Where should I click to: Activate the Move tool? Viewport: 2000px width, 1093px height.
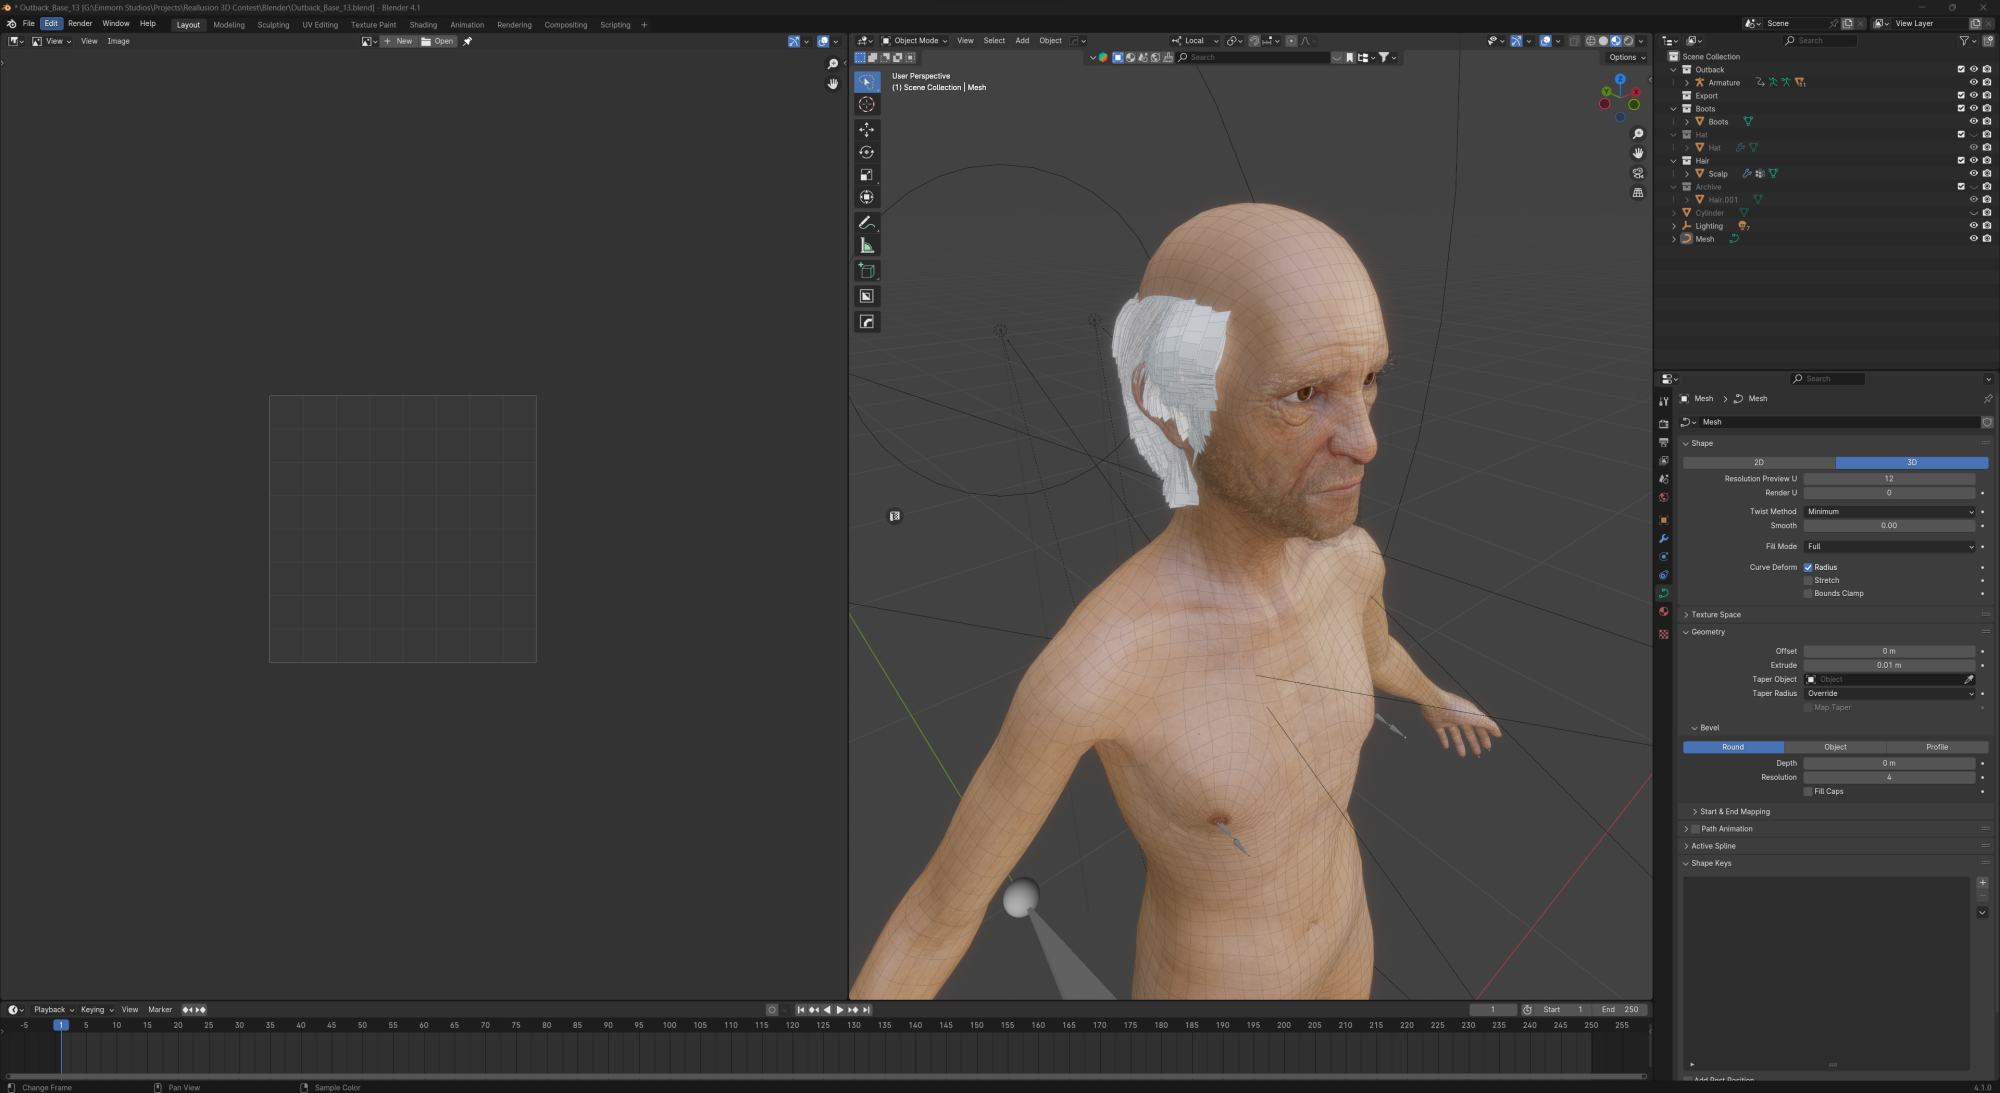click(867, 130)
